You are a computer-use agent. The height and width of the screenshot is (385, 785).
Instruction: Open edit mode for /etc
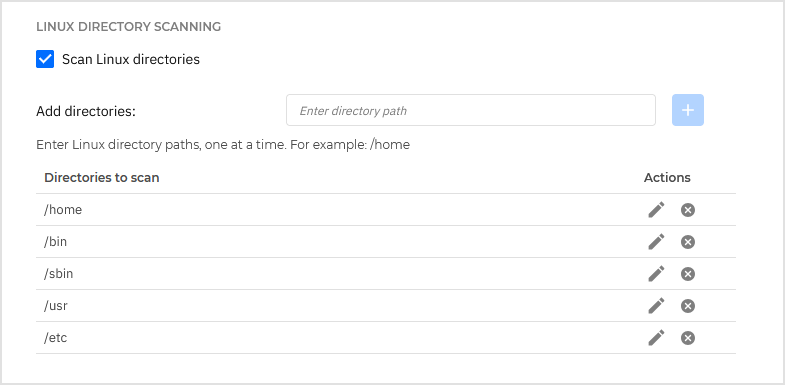click(656, 338)
